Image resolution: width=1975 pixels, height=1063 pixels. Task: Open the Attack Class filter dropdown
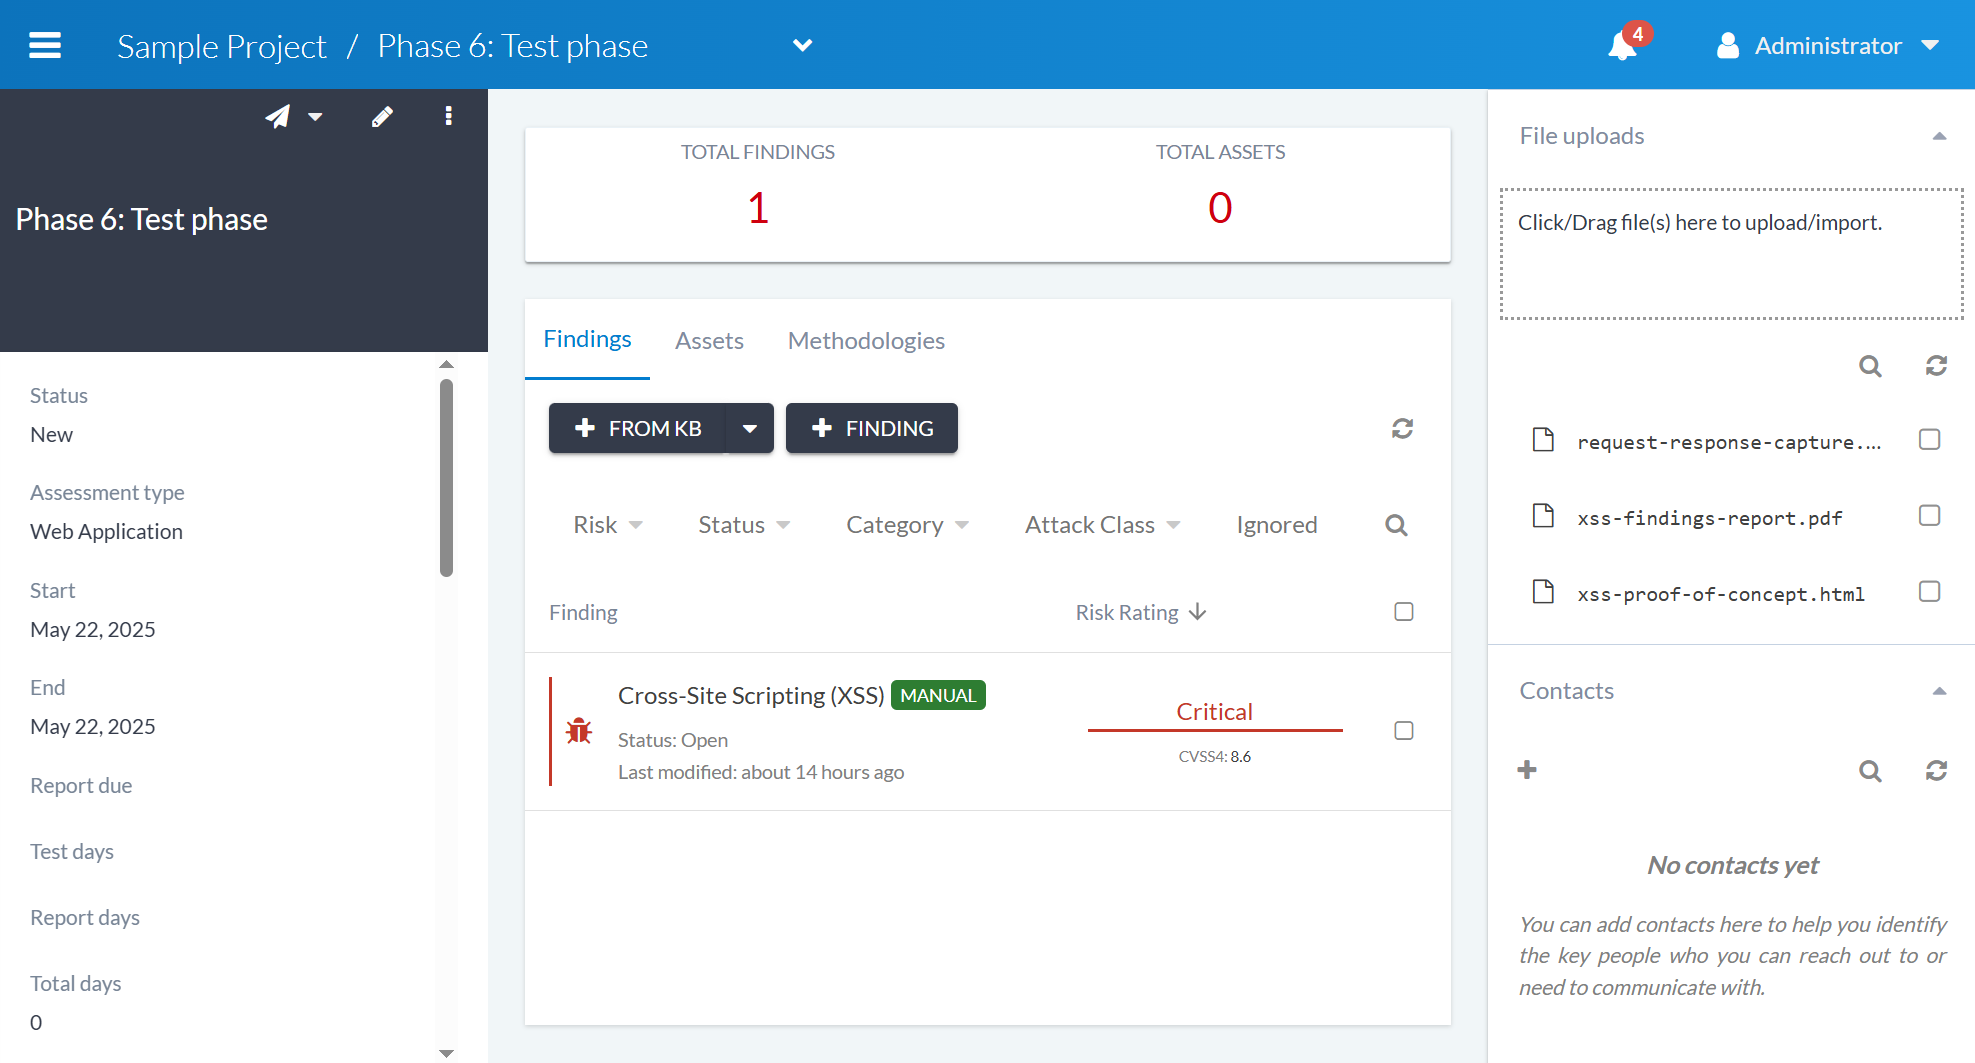click(x=1102, y=525)
